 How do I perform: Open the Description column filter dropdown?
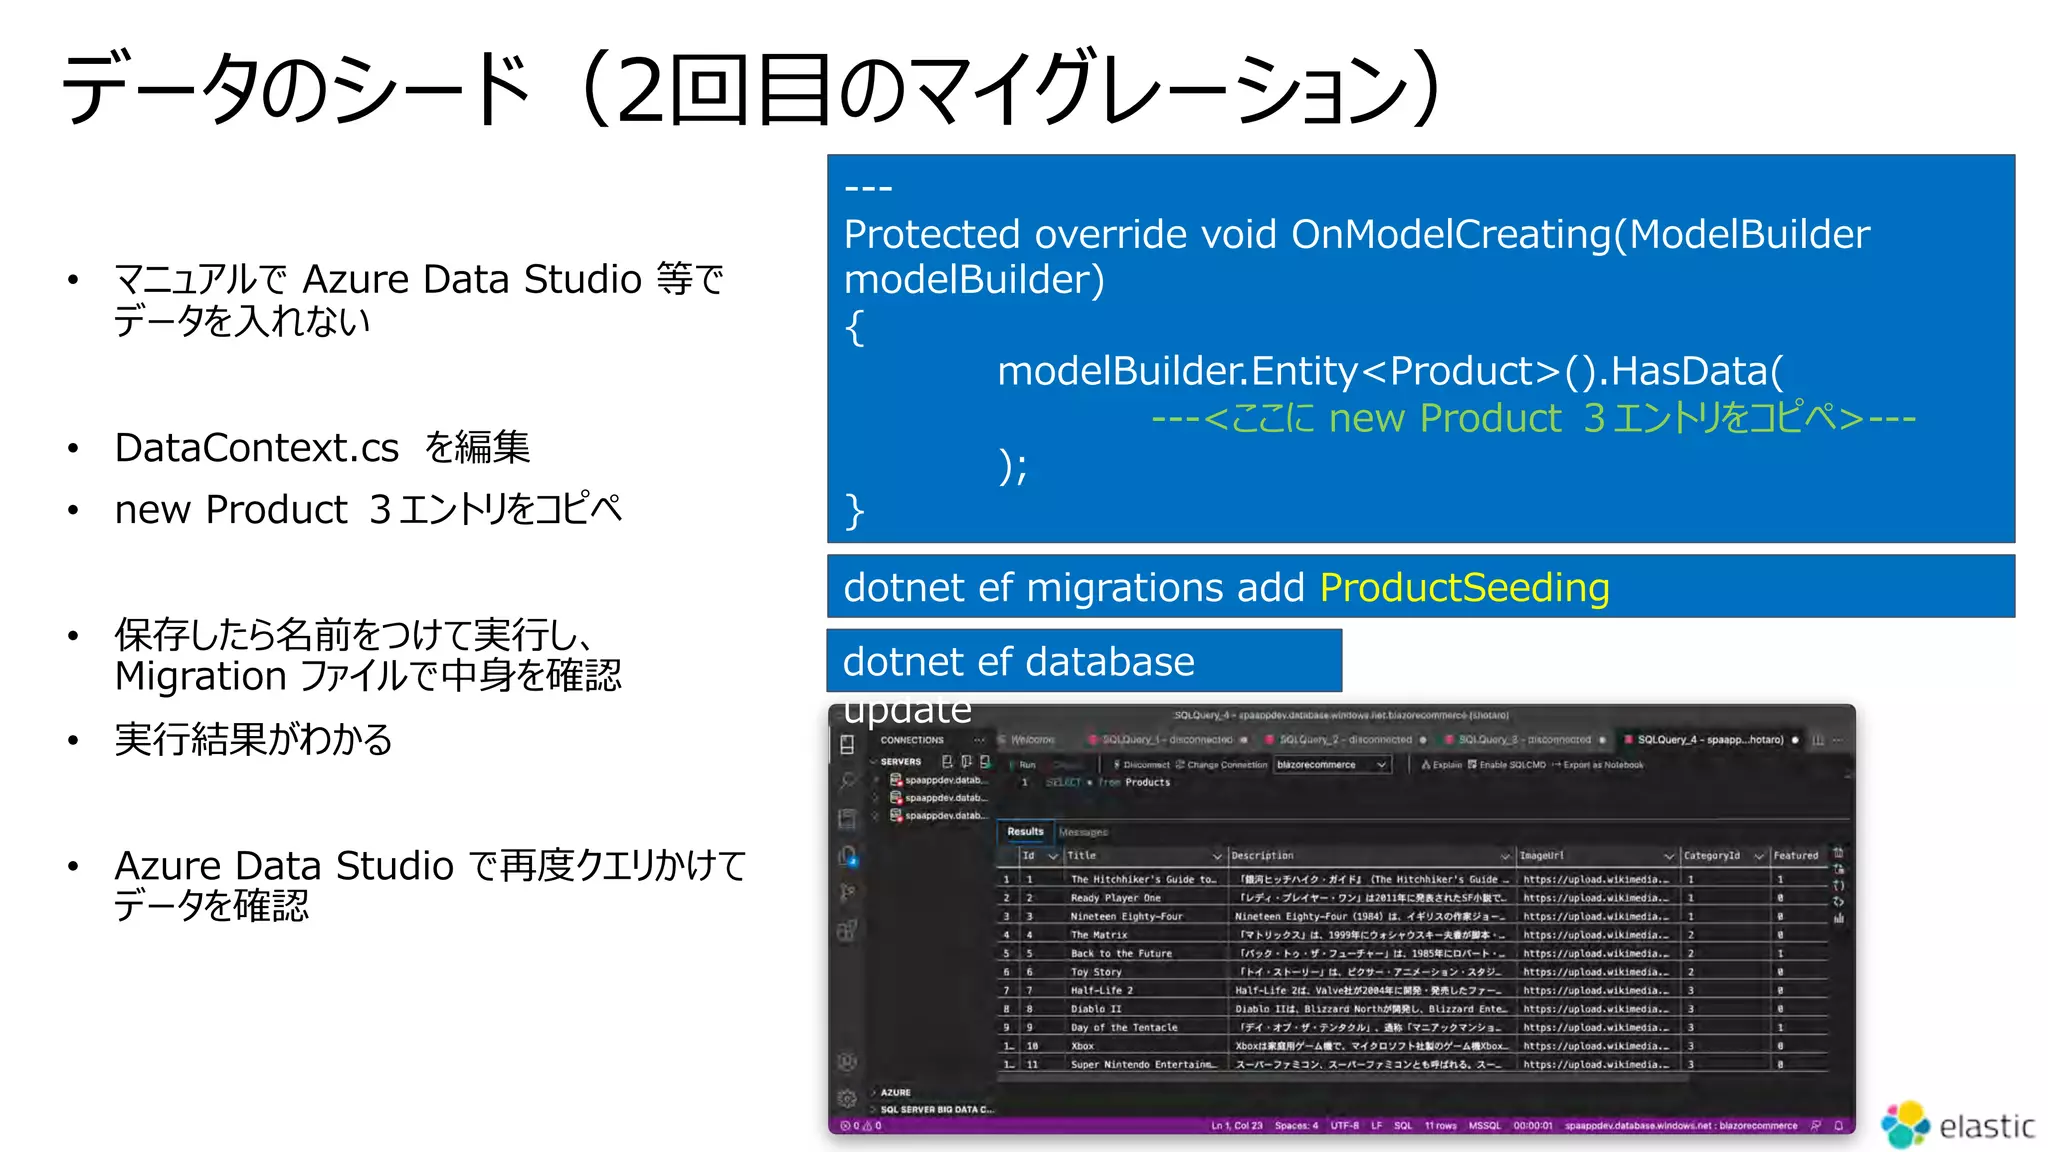[1505, 856]
